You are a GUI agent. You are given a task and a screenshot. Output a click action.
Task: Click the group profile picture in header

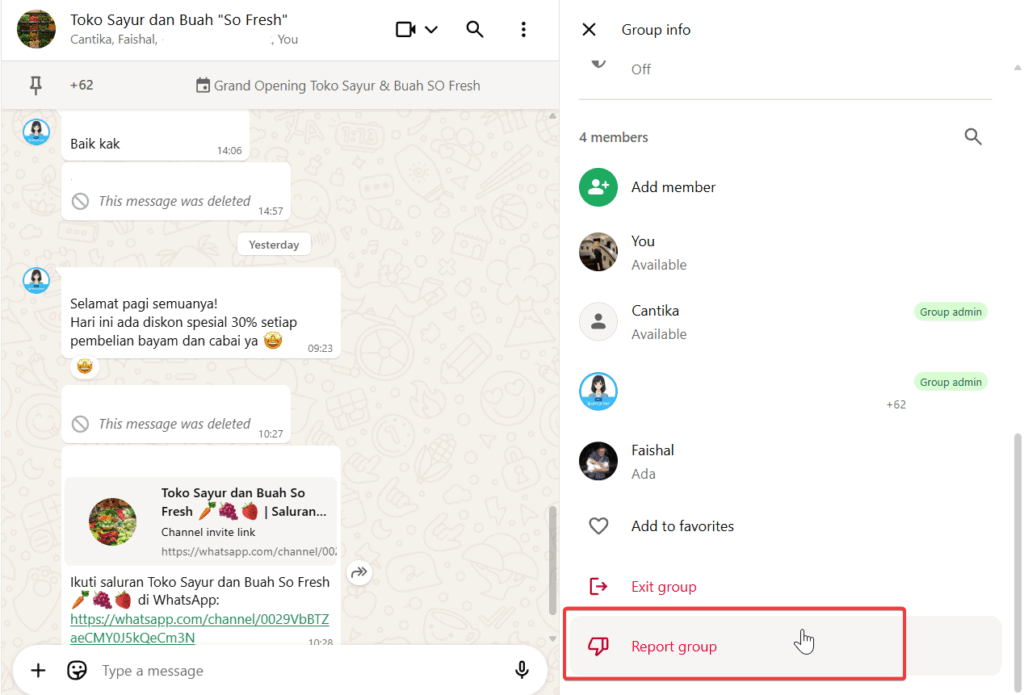point(37,30)
